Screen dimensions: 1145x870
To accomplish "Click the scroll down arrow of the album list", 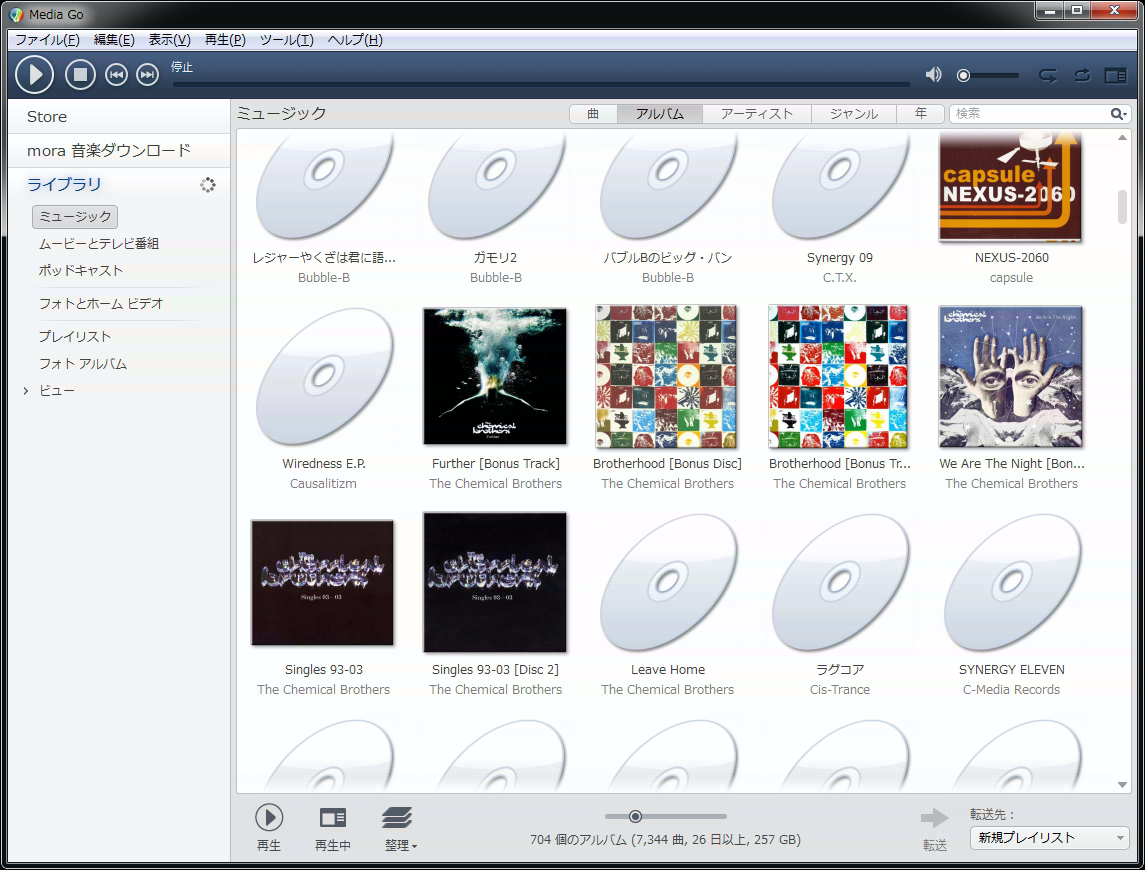I will tap(1122, 785).
